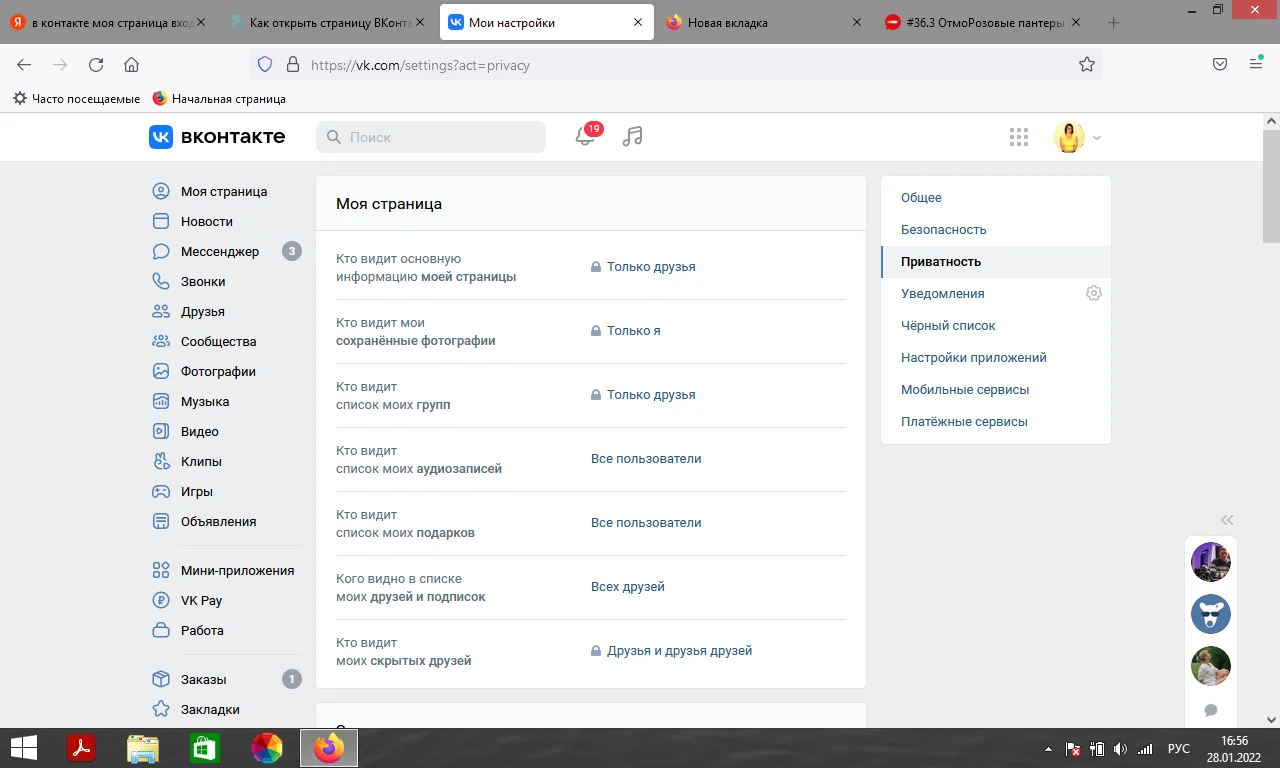Screen dimensions: 1280x768
Task: Change hidden friends visibility 'Друзья и друзья друзей'
Action: [x=679, y=651]
